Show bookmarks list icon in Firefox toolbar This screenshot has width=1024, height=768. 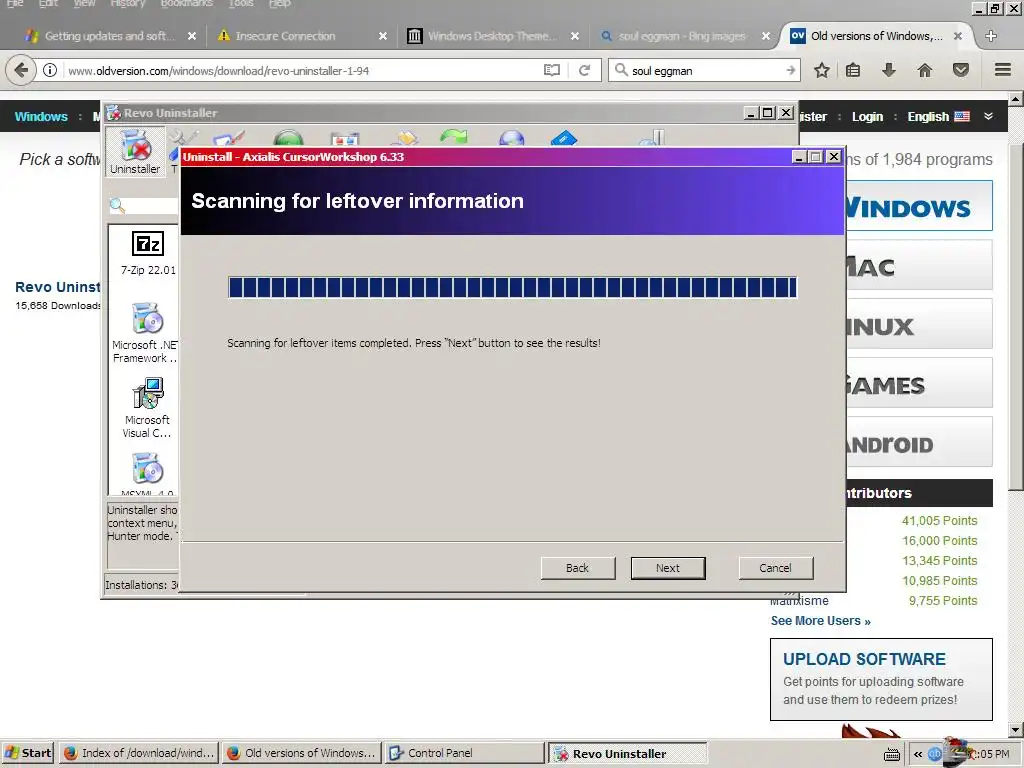[853, 71]
